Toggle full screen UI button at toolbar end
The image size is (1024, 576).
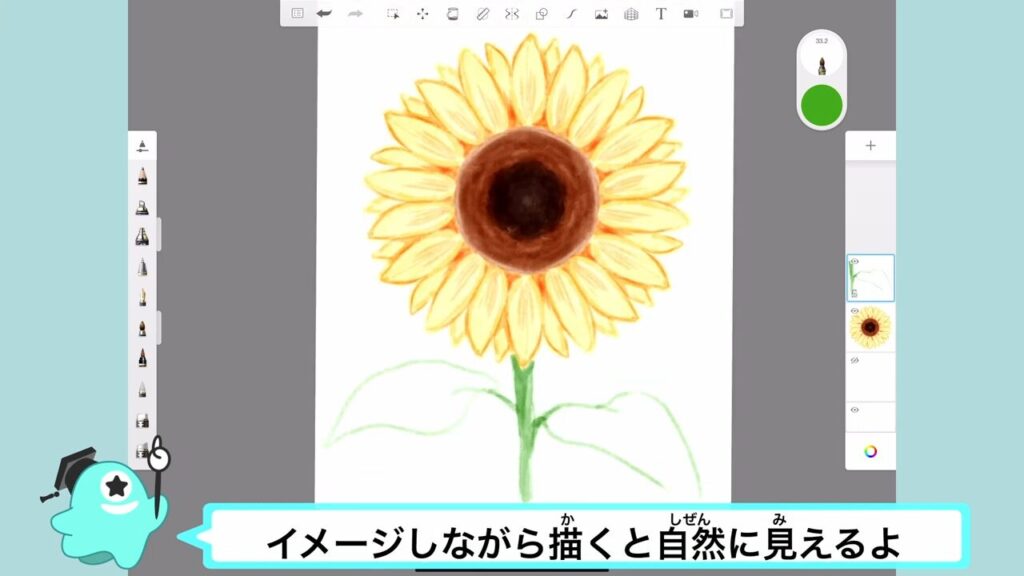(x=726, y=14)
